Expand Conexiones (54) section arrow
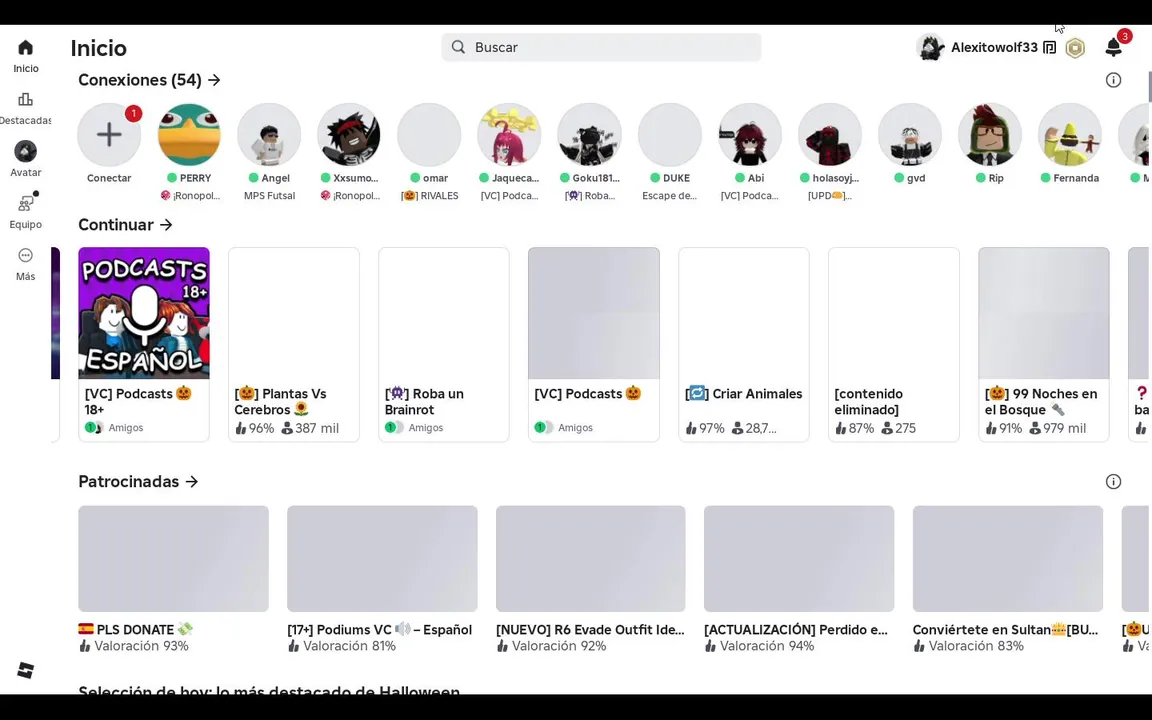This screenshot has width=1152, height=720. (x=214, y=80)
